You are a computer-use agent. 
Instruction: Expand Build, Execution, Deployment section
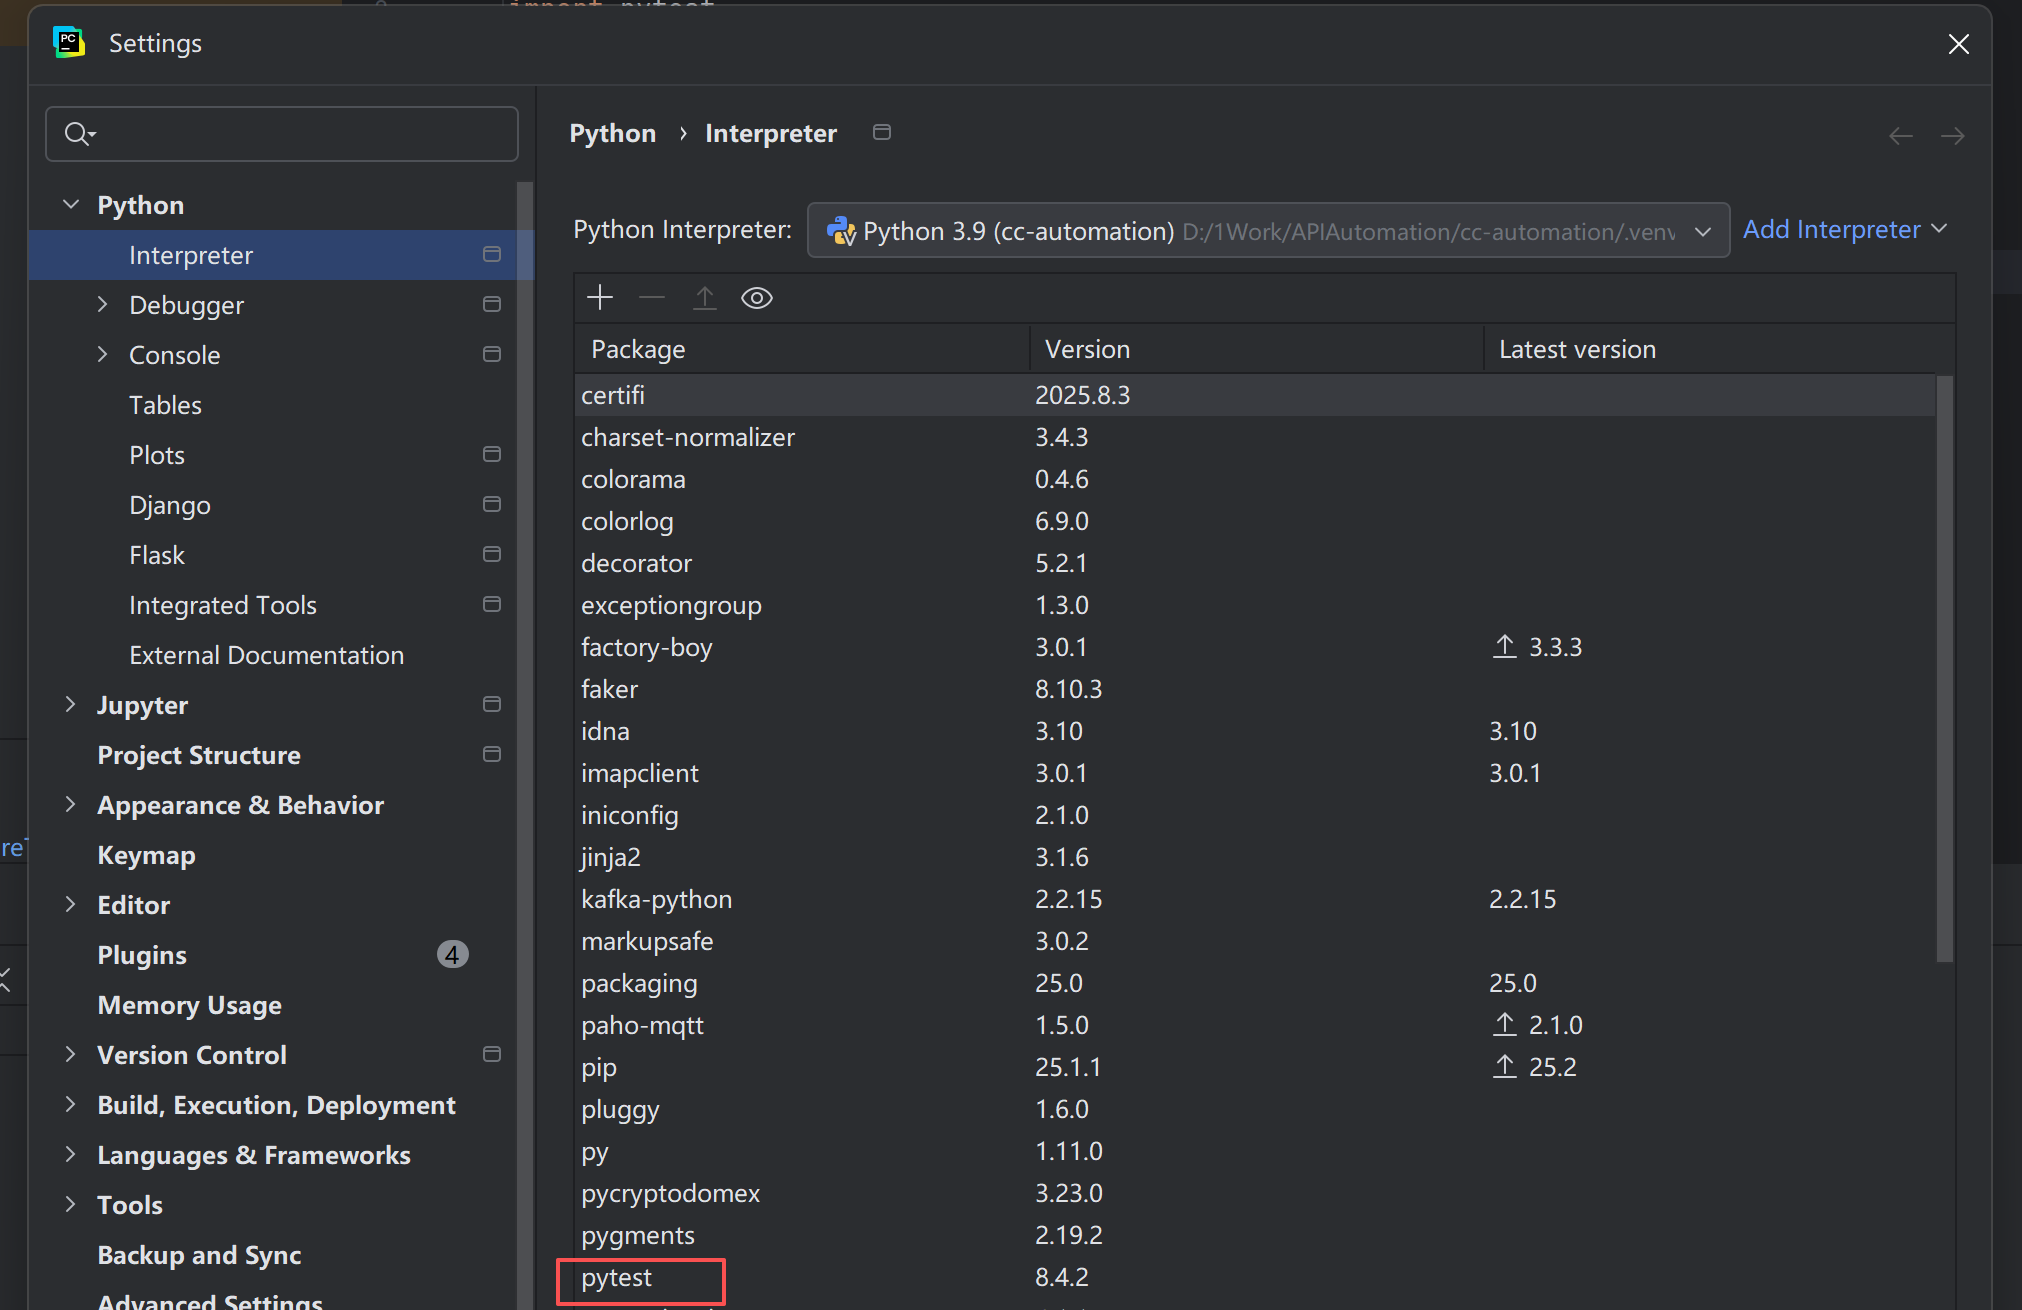tap(70, 1104)
